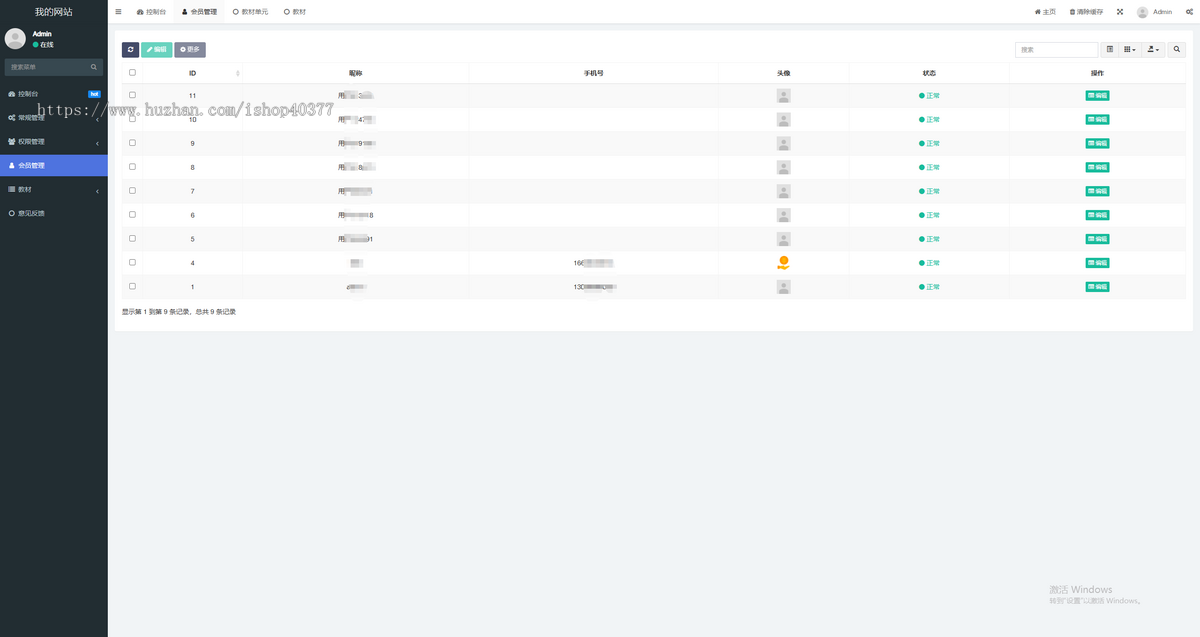Click the refresh button in the table toolbar
Screen dimensions: 1200x637
131,49
